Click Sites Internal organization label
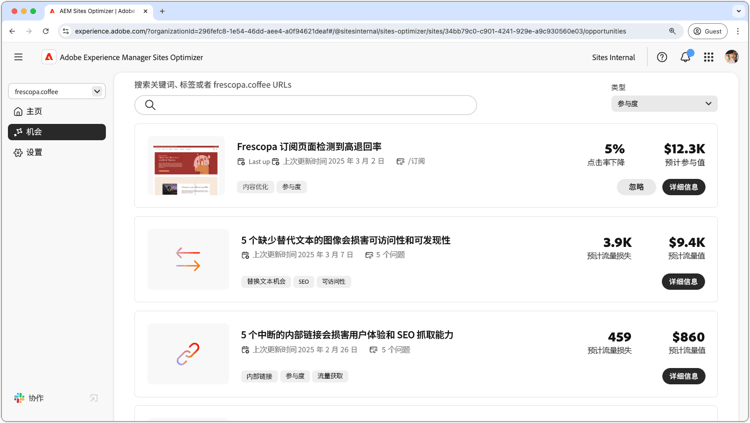 tap(613, 57)
